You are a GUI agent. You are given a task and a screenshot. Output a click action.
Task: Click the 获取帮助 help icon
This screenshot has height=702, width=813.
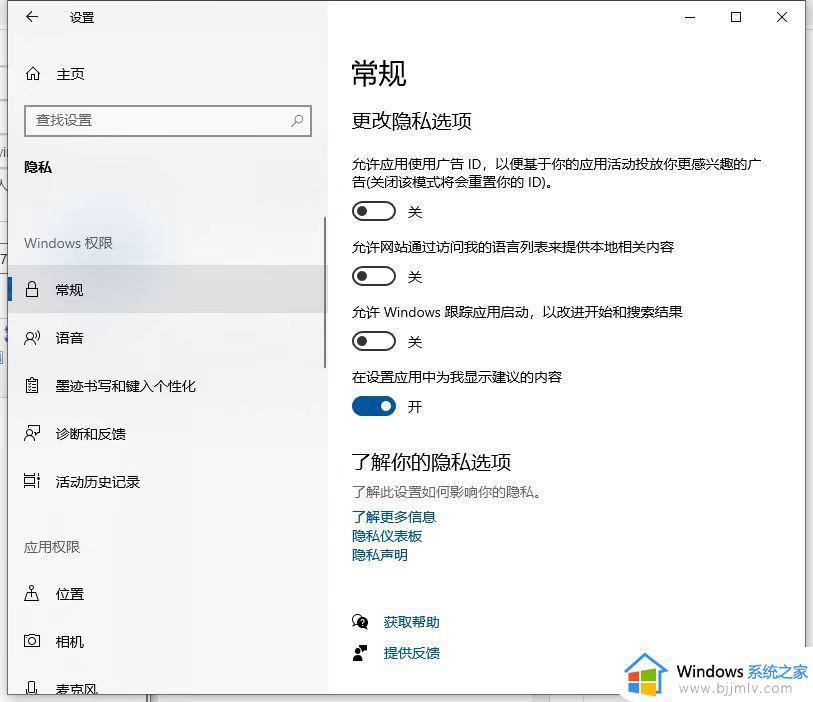click(361, 621)
